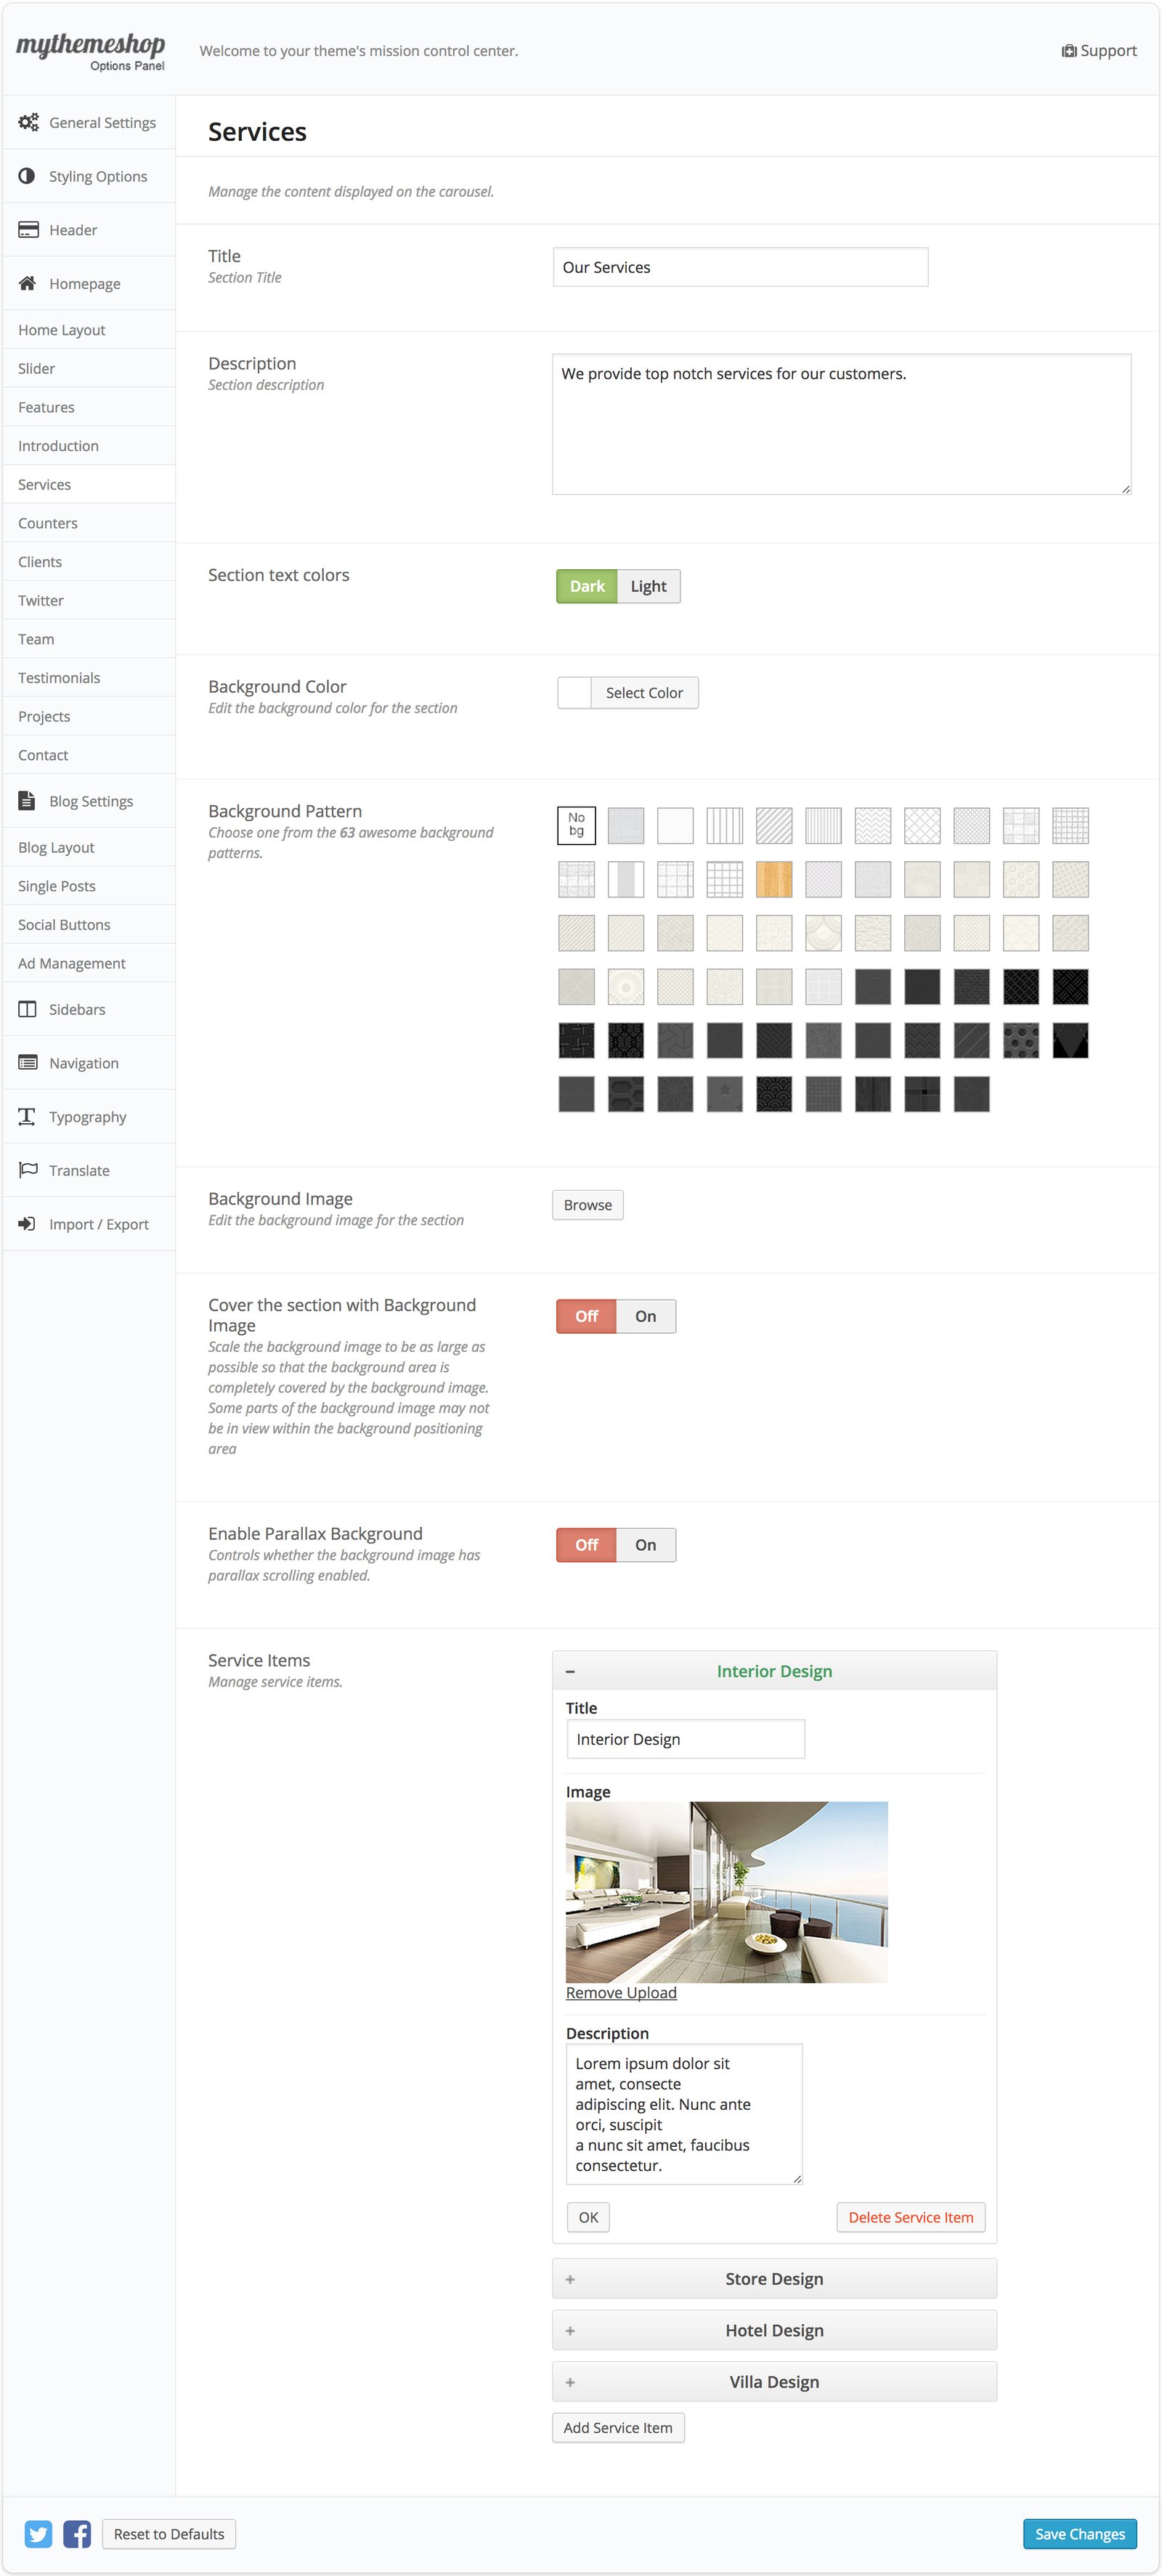Click the Styling Options contrast icon

[27, 176]
